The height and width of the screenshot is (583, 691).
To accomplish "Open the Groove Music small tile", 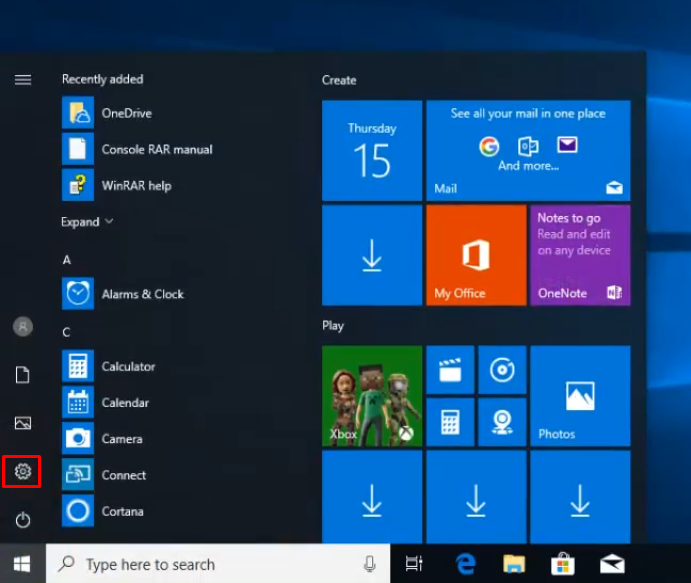I will point(502,370).
